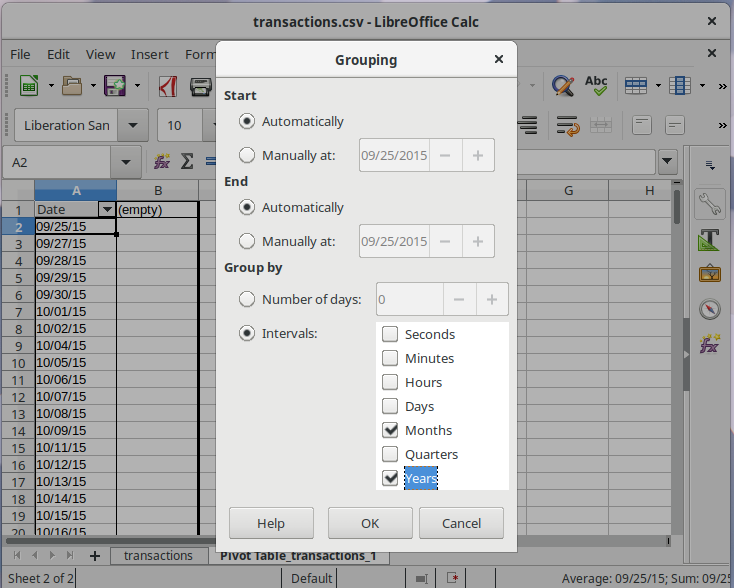Open the sidebar Styles panel

(709, 239)
